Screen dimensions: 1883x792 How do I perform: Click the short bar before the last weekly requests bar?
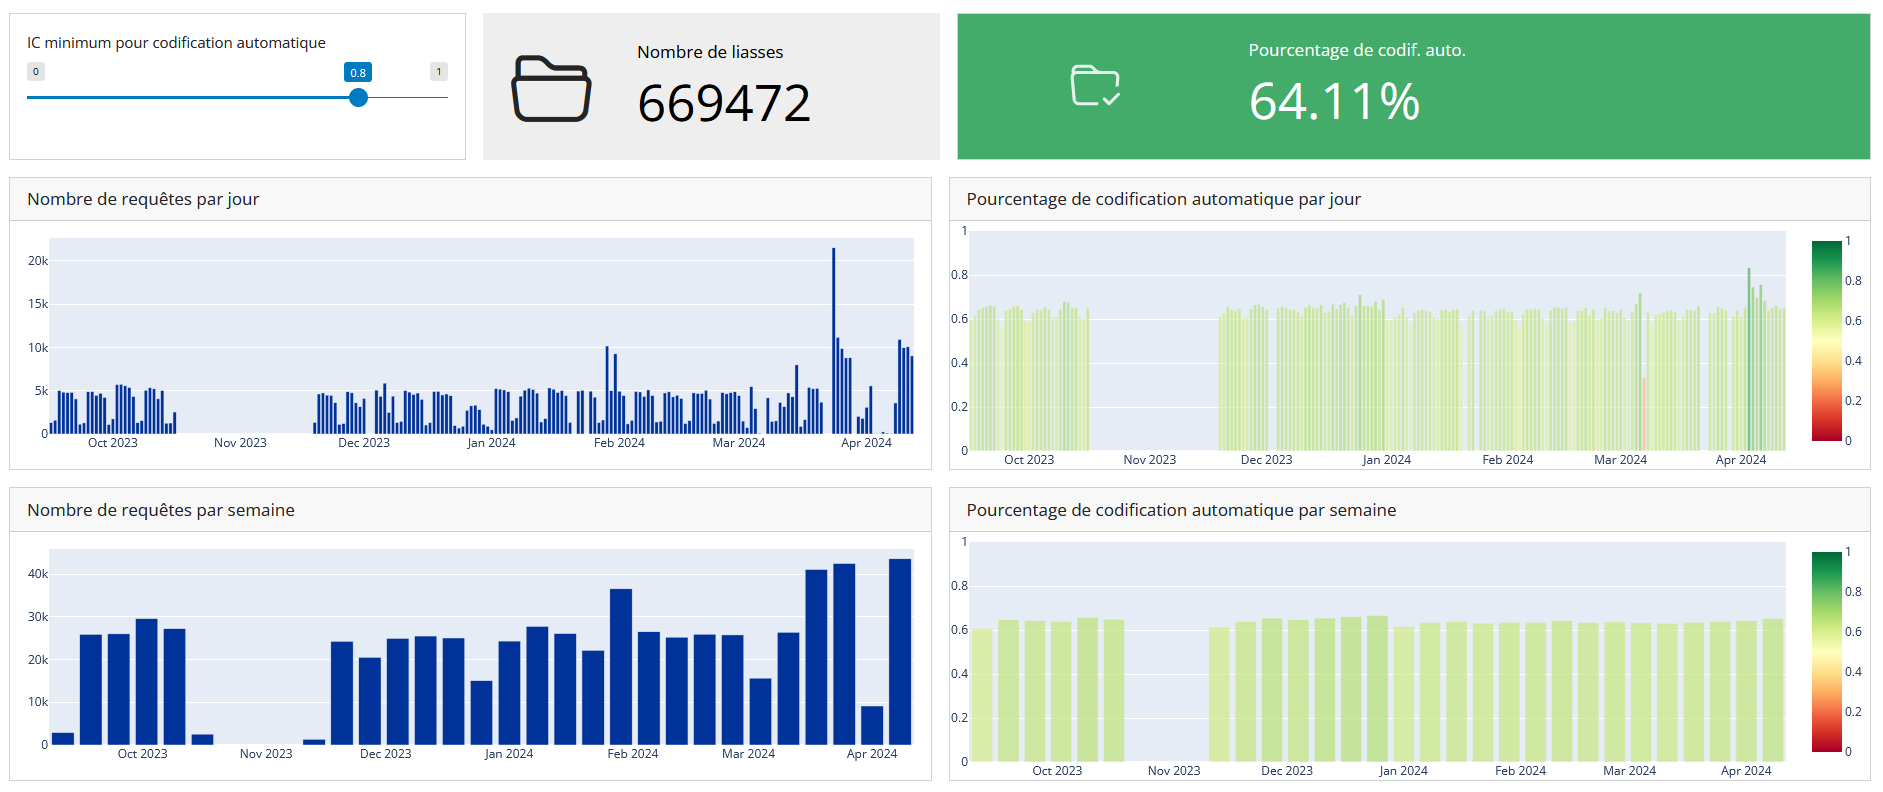[872, 724]
